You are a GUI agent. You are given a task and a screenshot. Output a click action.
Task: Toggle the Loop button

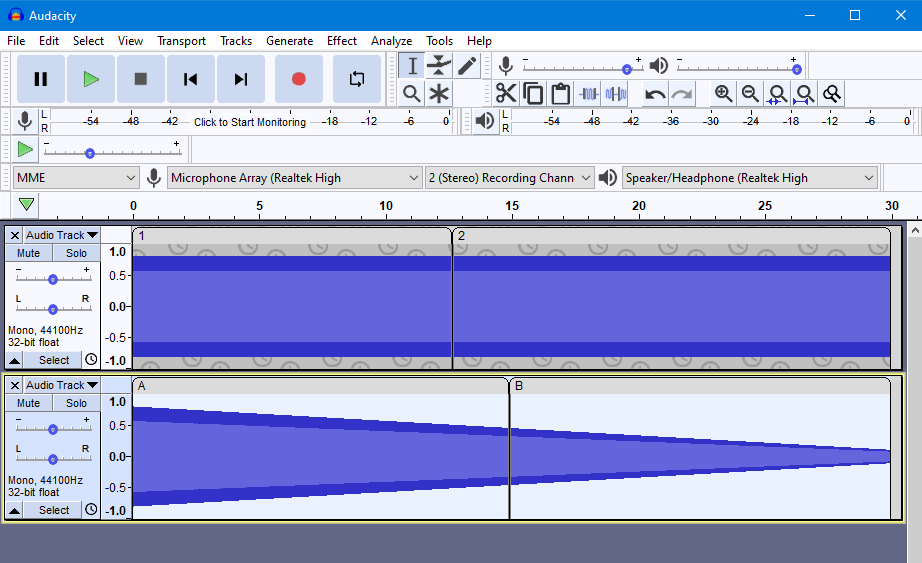point(357,79)
